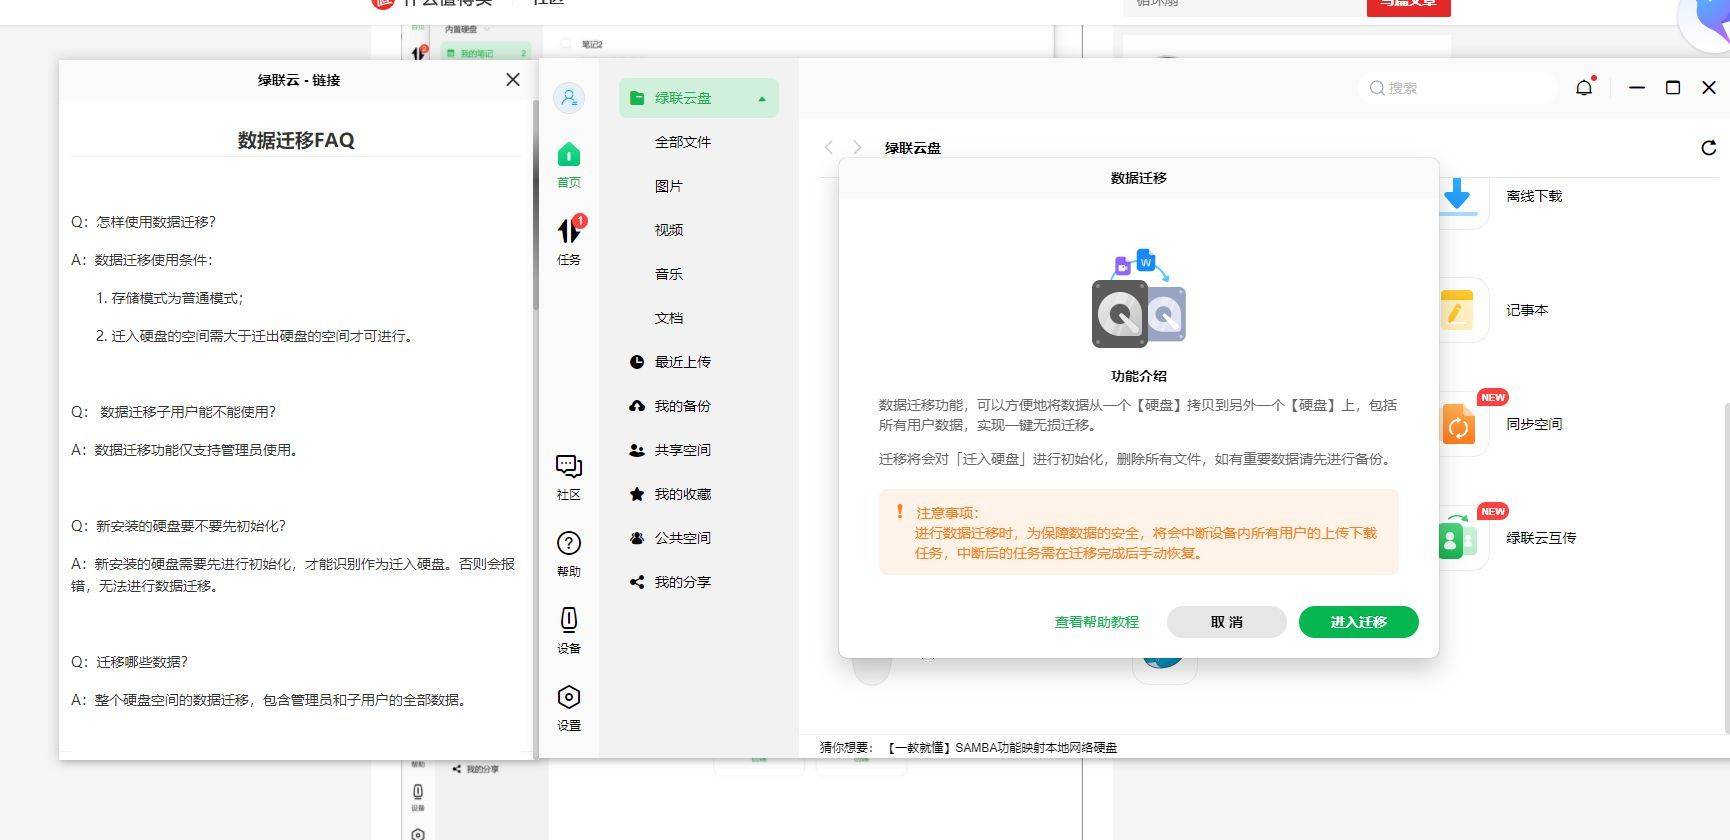
Task: Open the 任务 tasks icon with badge
Action: pyautogui.click(x=568, y=241)
